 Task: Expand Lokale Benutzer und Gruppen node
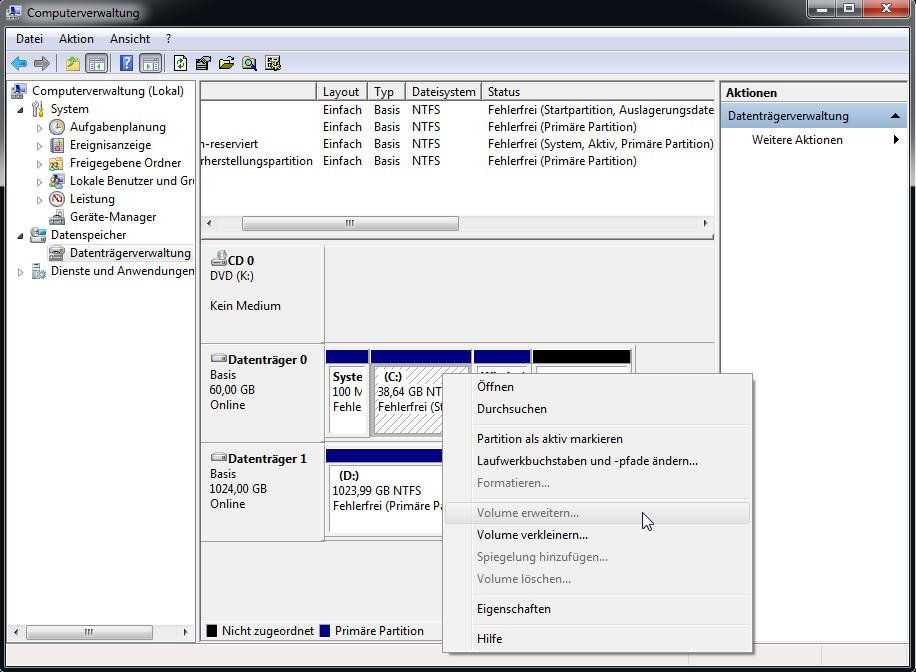pyautogui.click(x=39, y=182)
